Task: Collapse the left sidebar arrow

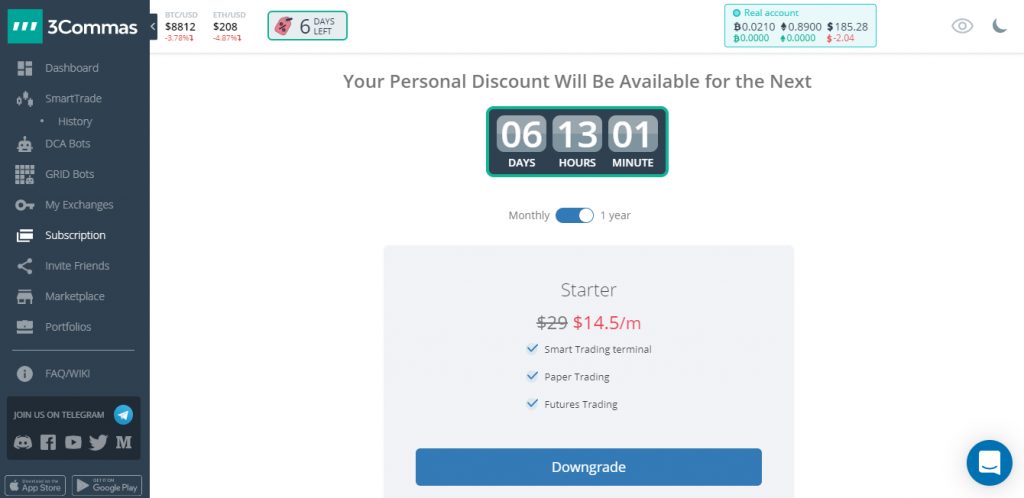Action: click(x=153, y=27)
